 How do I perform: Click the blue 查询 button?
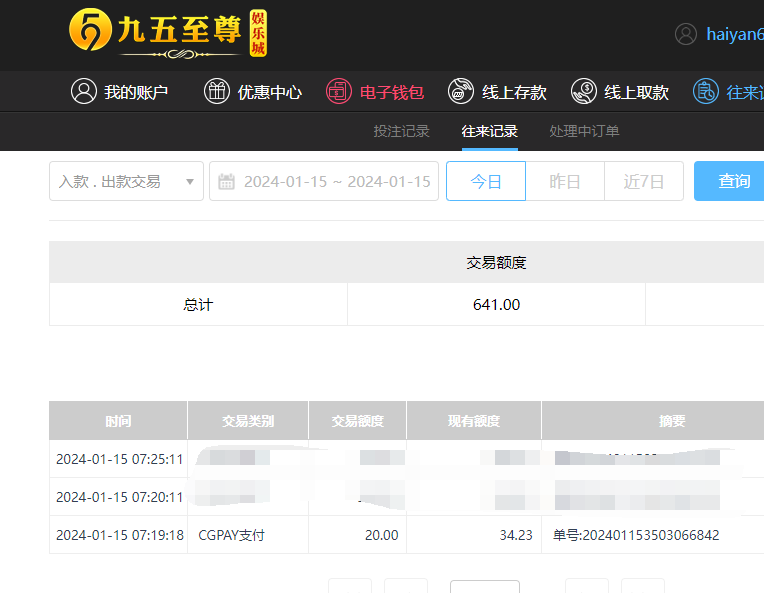click(x=729, y=181)
